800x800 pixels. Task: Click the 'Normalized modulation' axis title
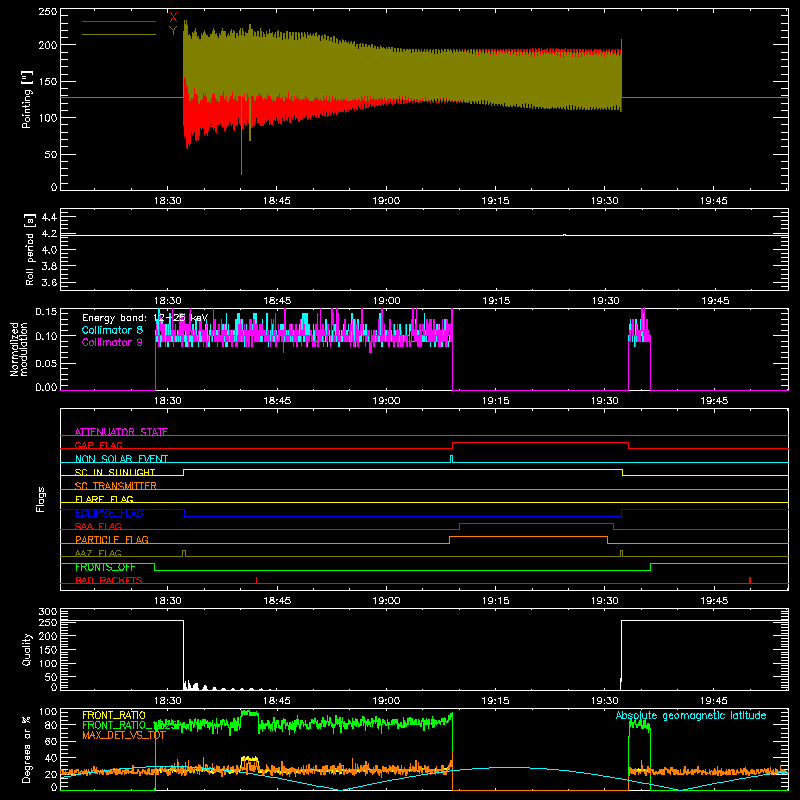pyautogui.click(x=19, y=349)
